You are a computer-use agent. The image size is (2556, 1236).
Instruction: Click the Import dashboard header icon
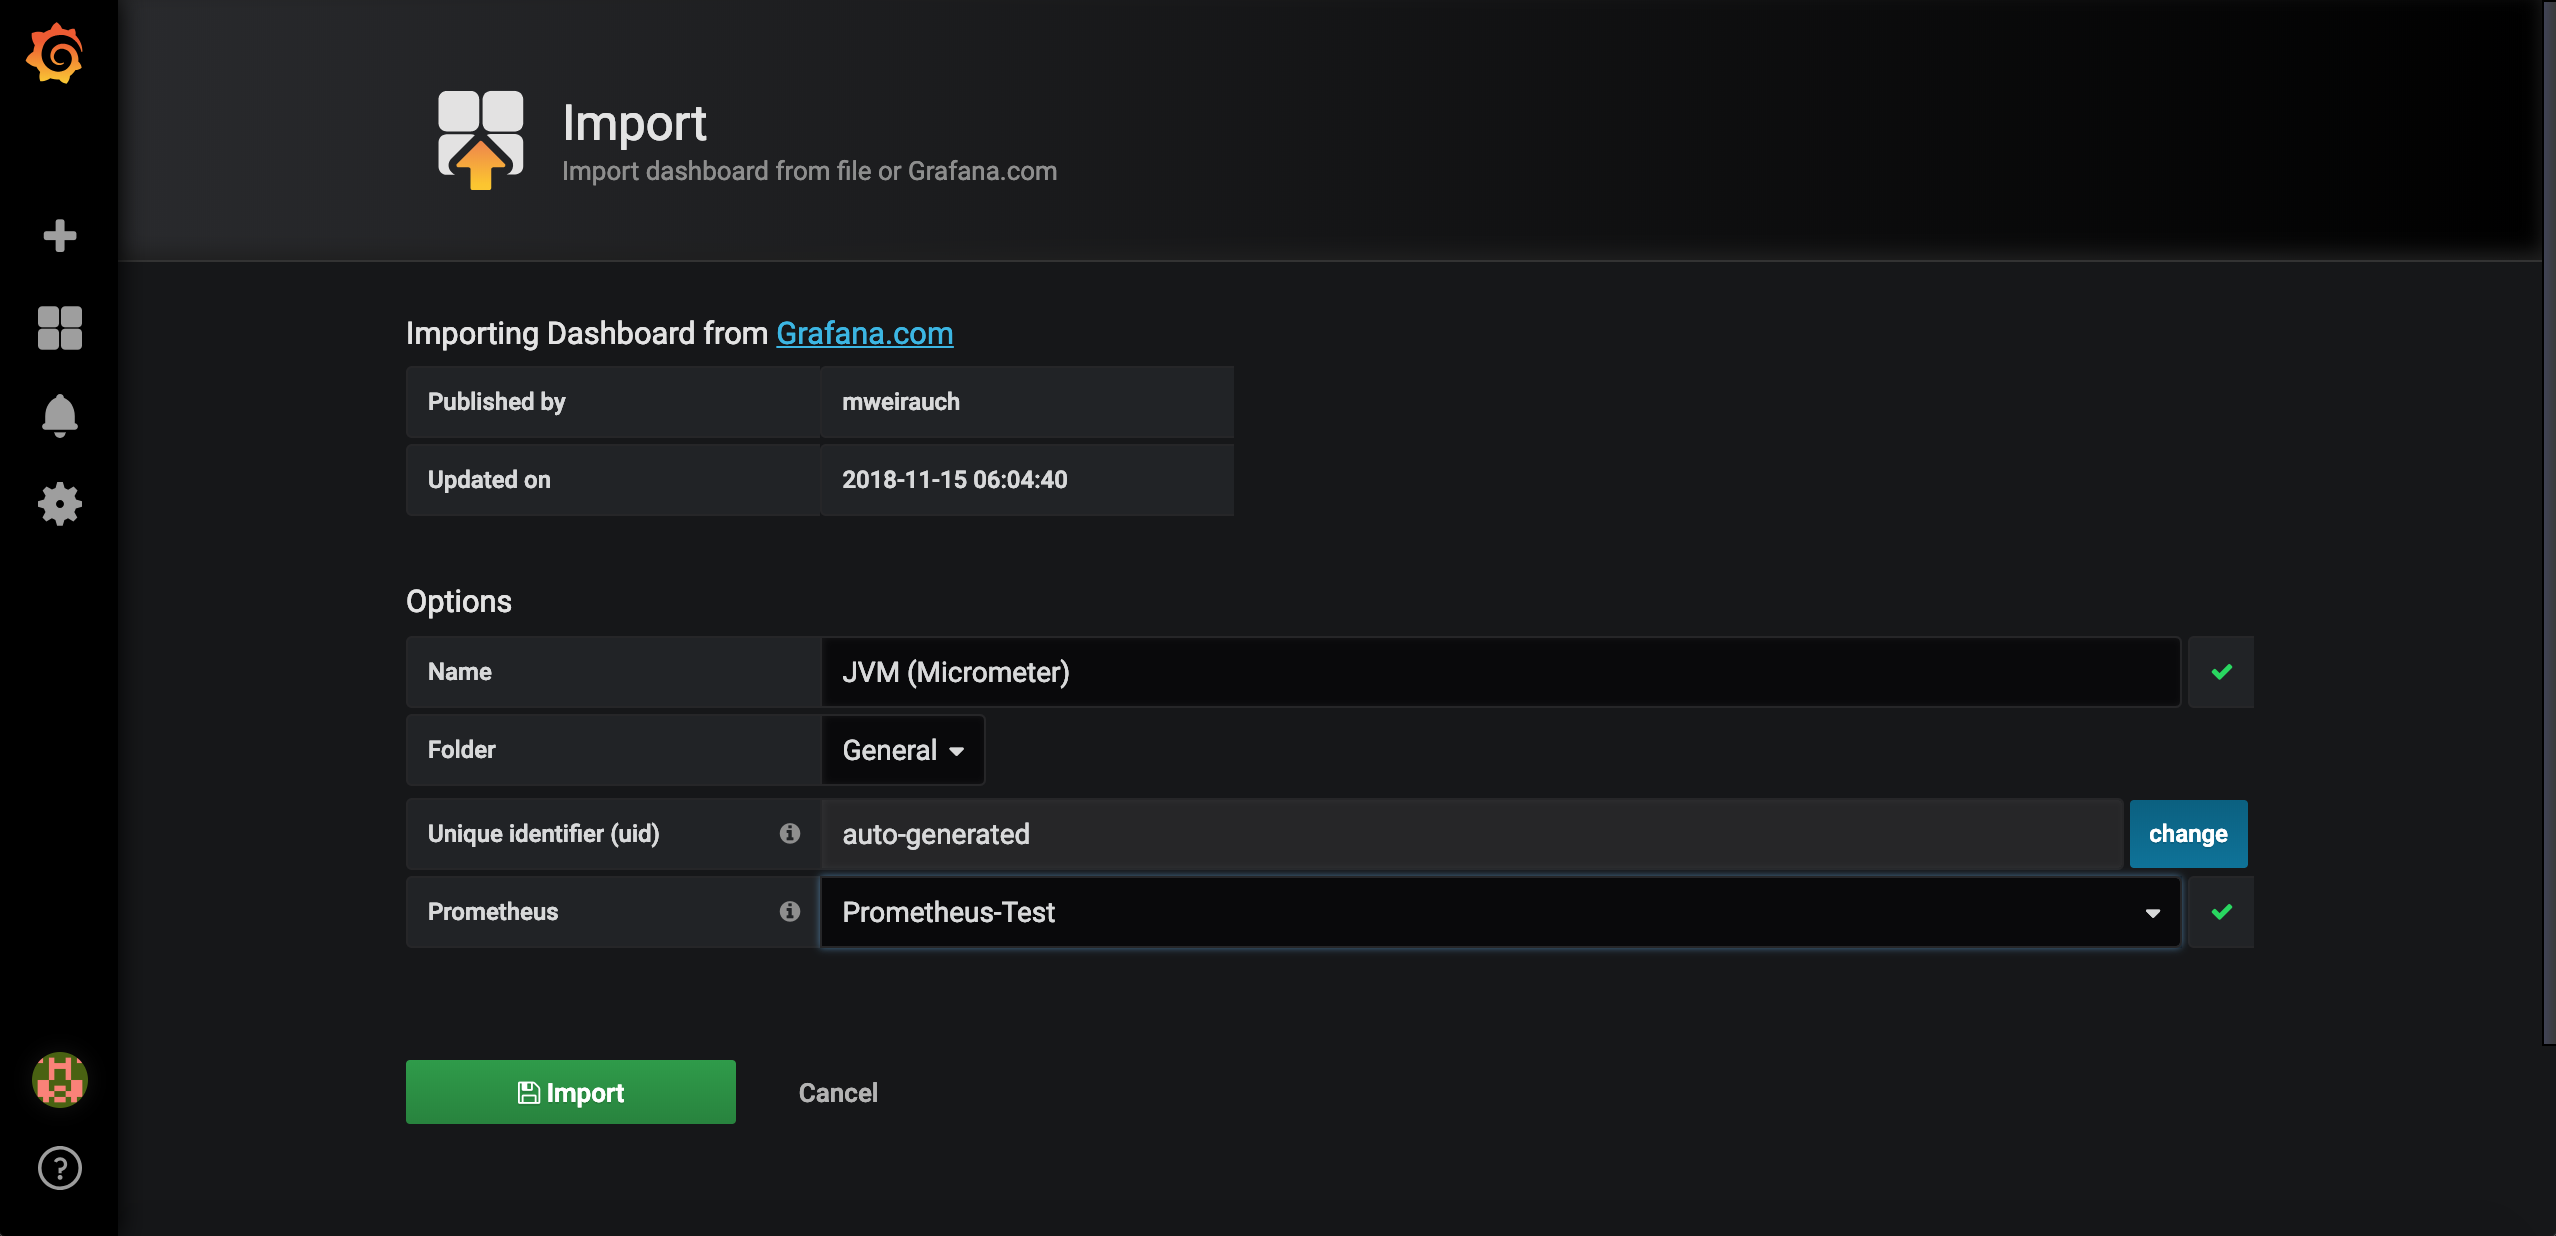481,139
